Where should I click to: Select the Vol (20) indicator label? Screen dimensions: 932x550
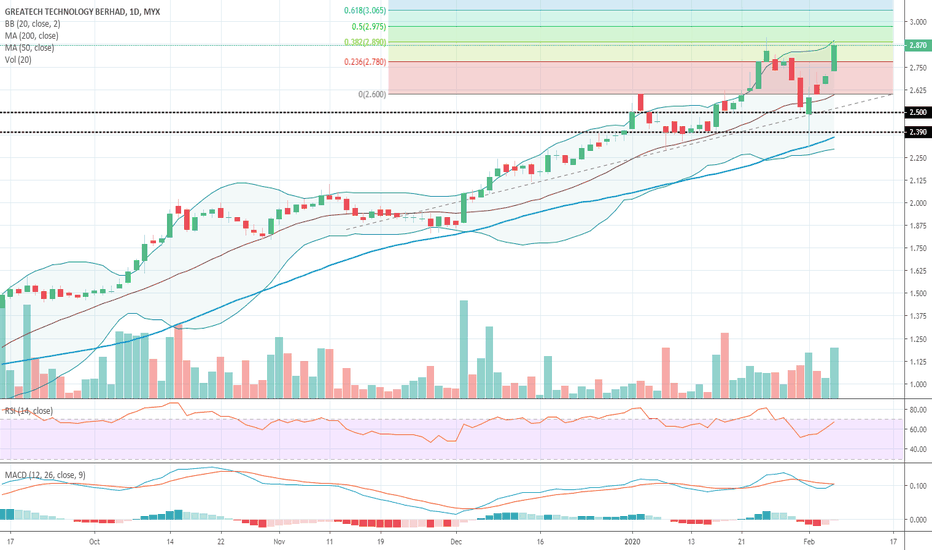tap(18, 59)
